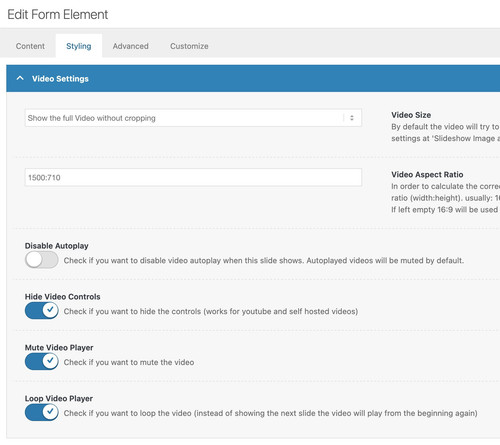Click 'Check if you want to mute the video' text
500x445 pixels.
point(129,362)
